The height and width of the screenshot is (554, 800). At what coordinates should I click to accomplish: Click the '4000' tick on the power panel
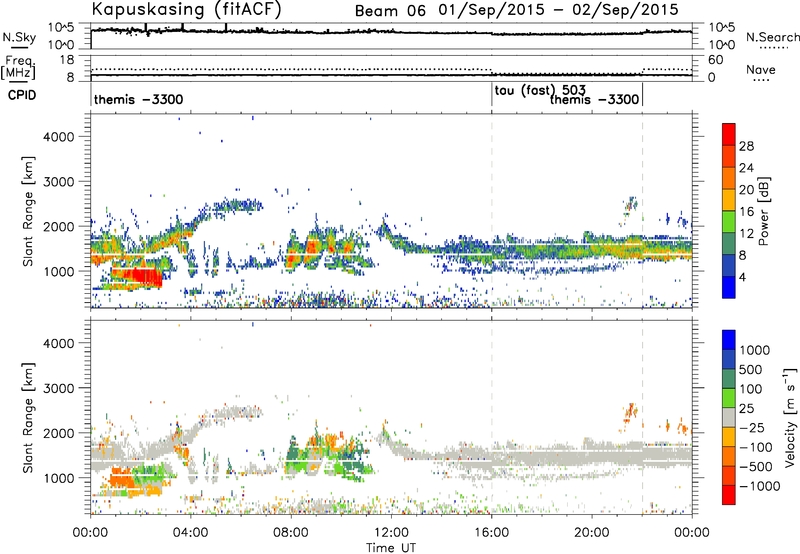coord(58,137)
